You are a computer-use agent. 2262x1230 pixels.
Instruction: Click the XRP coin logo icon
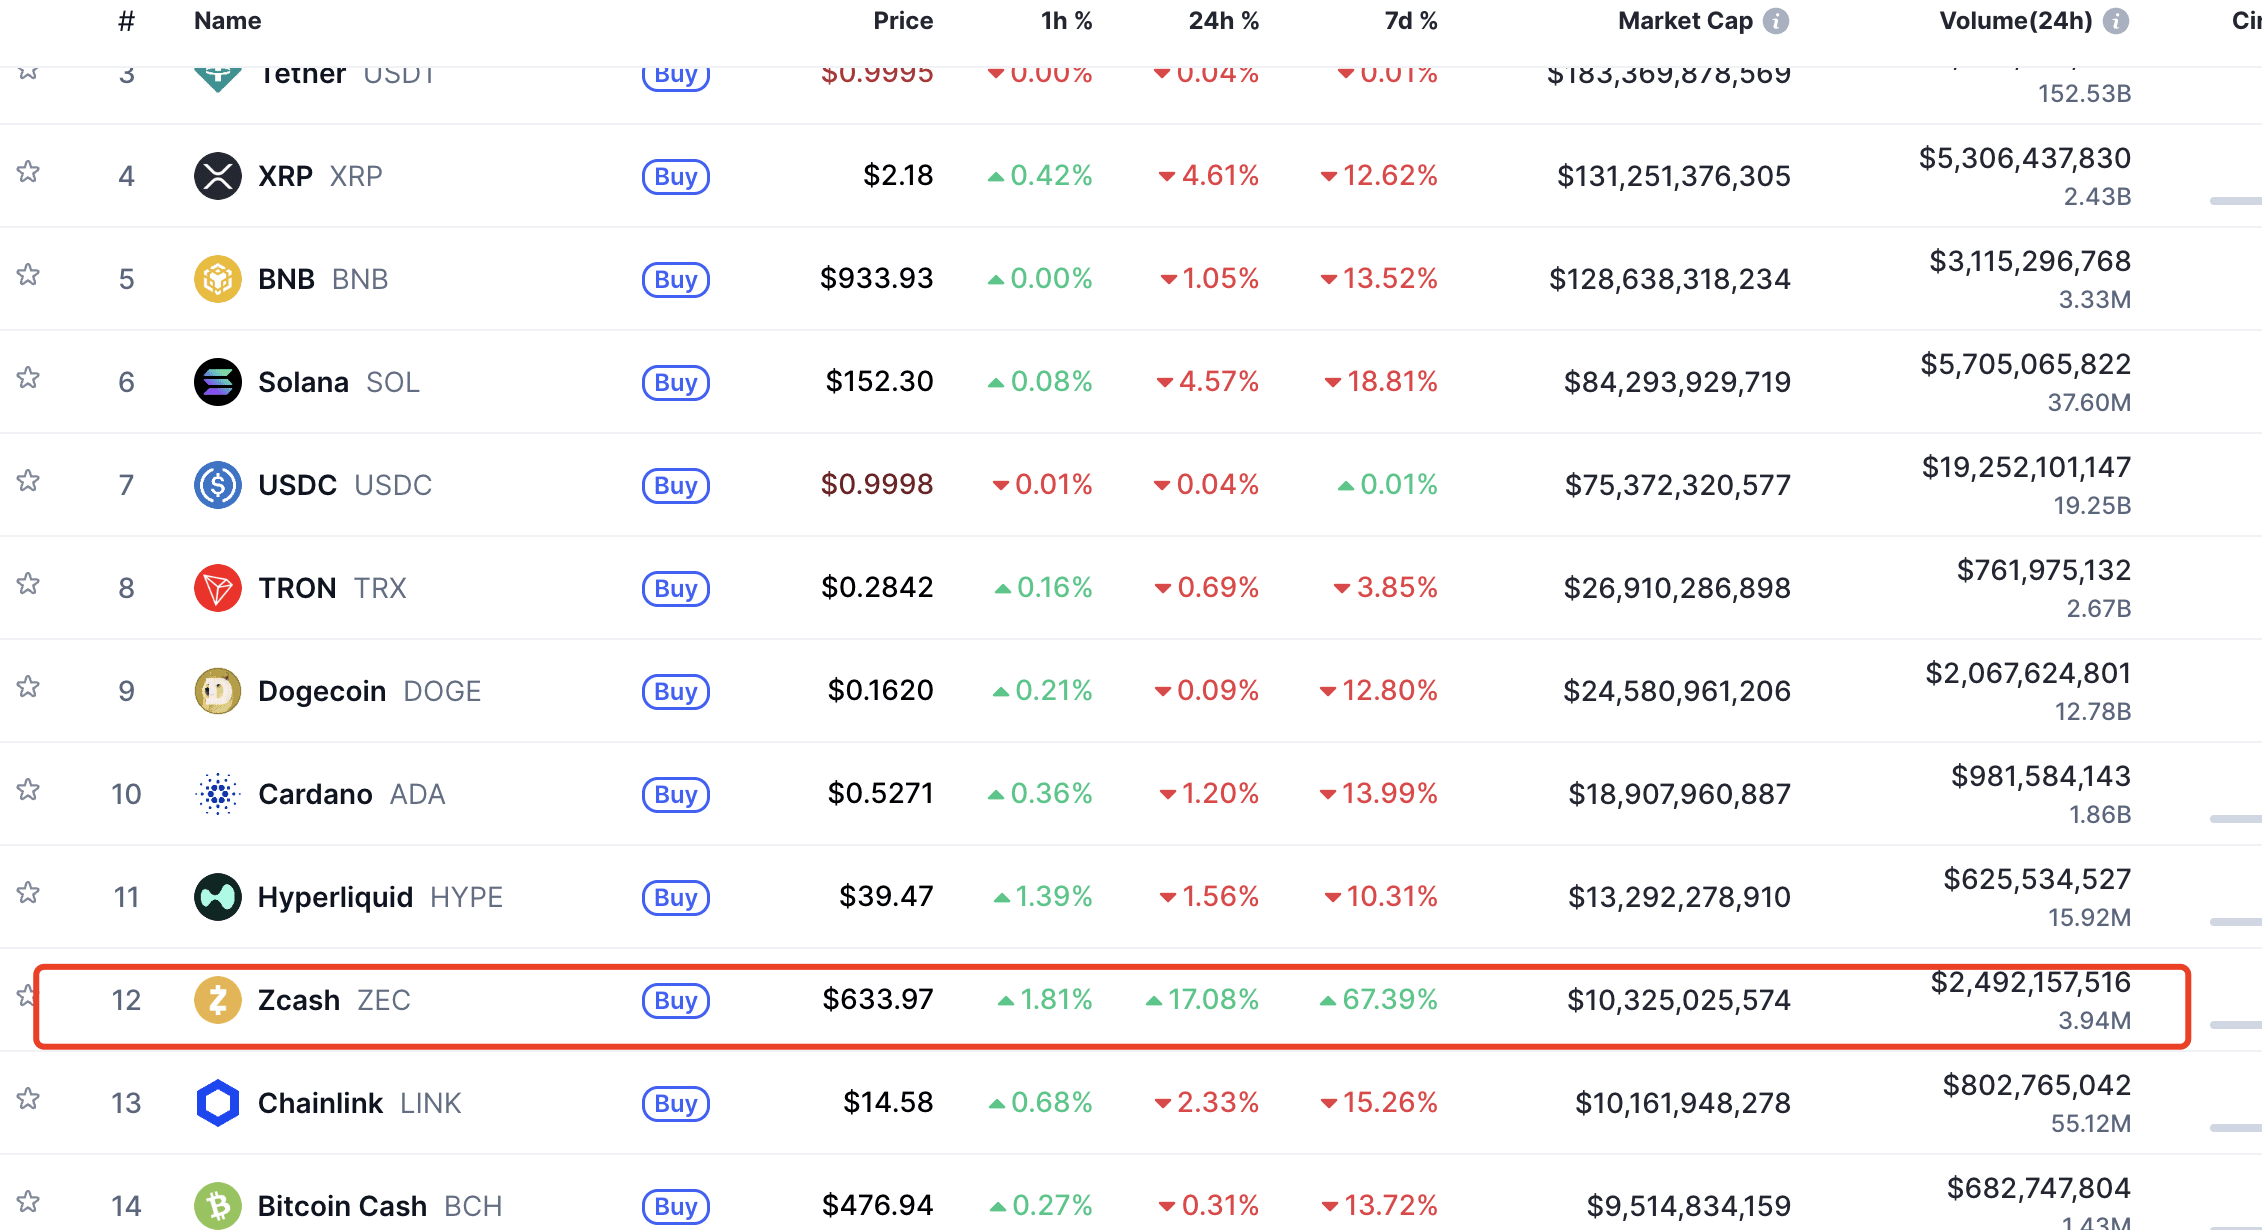click(217, 176)
